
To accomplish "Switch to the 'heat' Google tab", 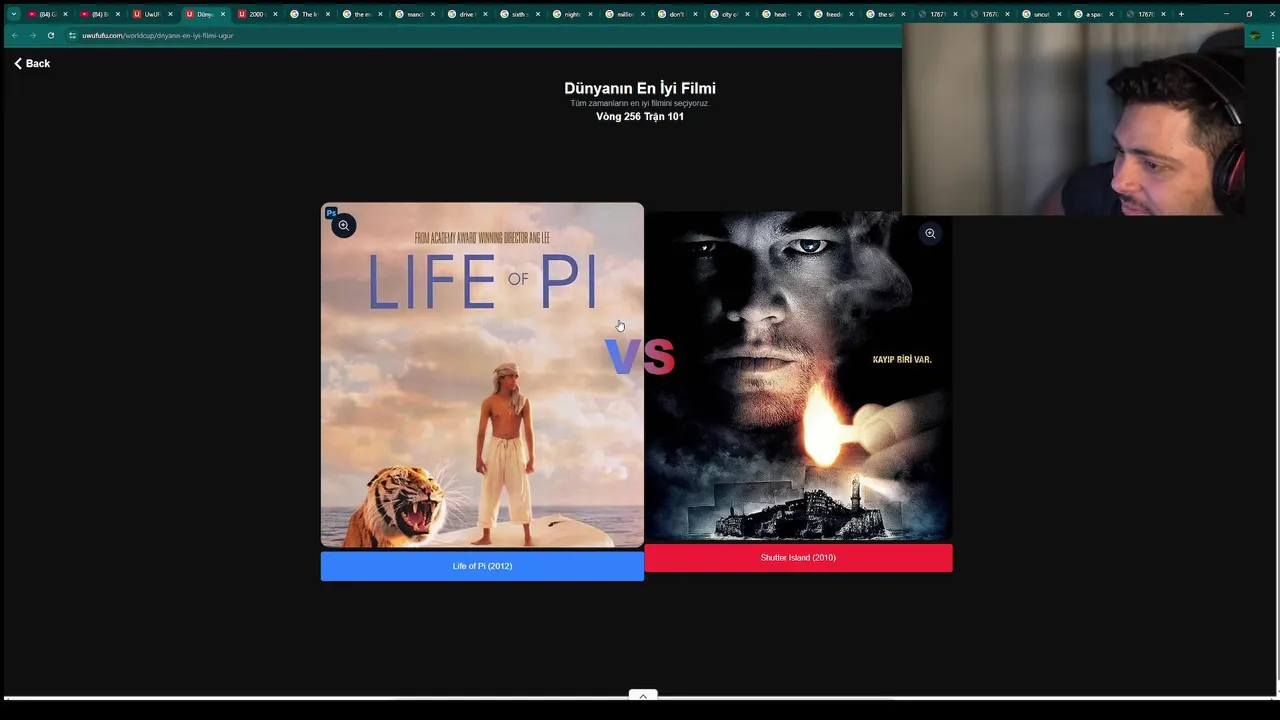I will click(779, 14).
